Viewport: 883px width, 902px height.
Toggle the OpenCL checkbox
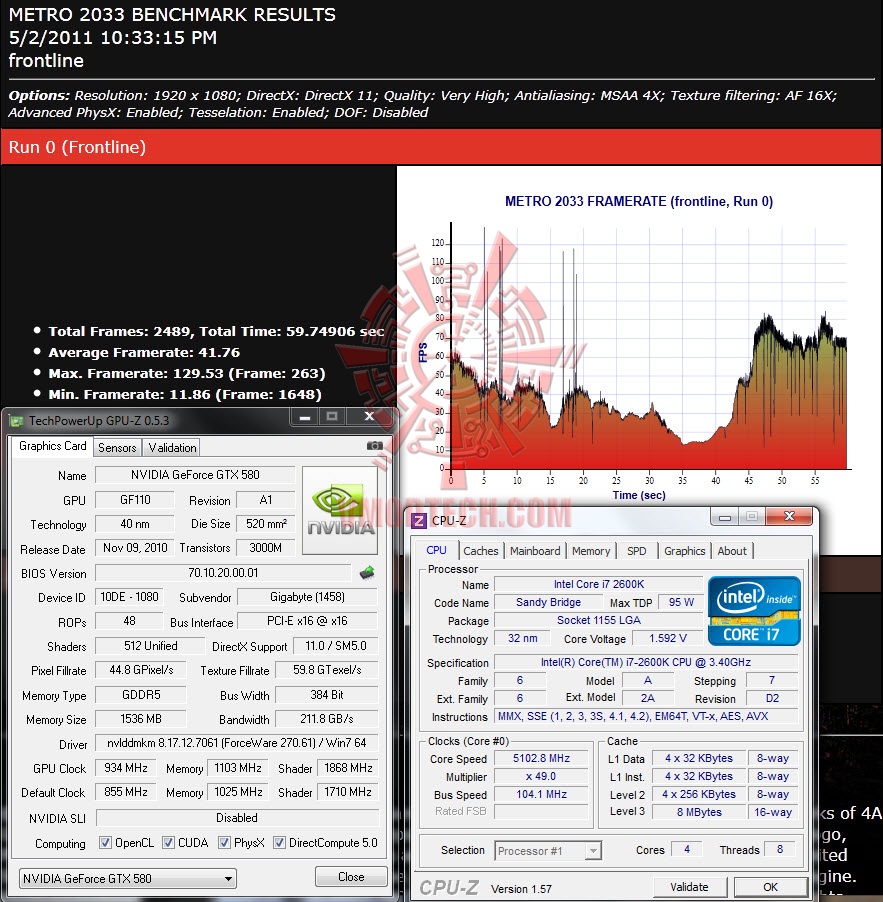105,843
